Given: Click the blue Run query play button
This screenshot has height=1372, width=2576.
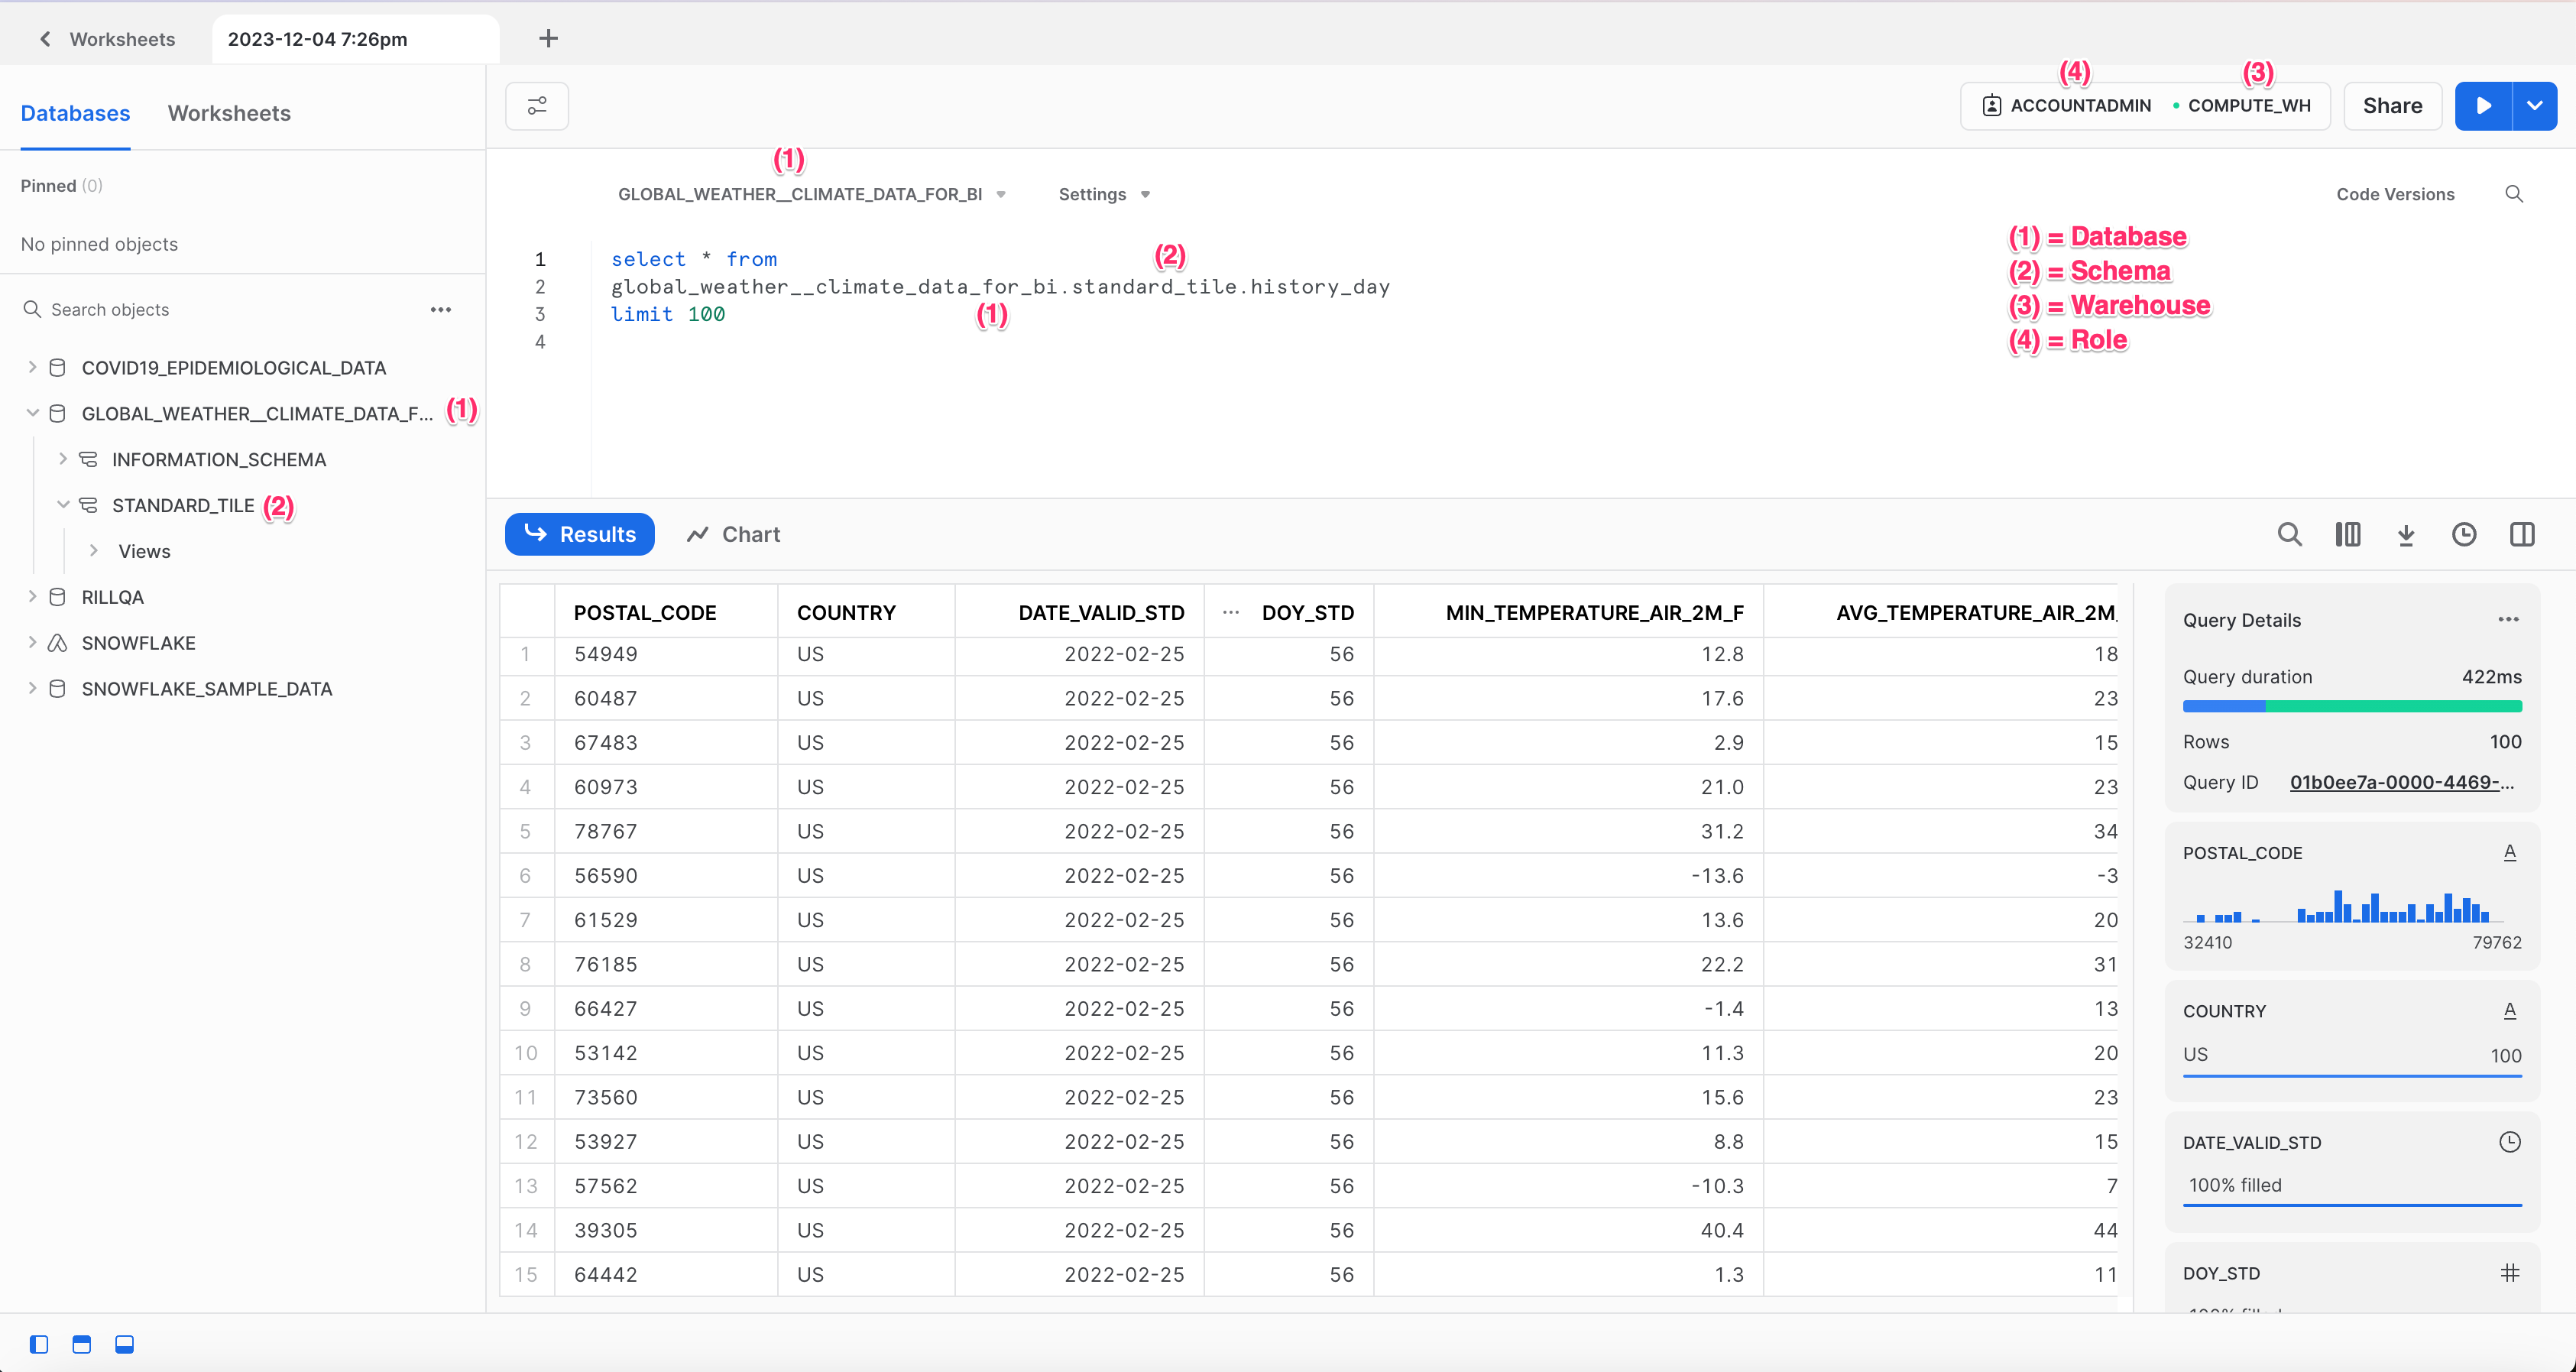Looking at the screenshot, I should coord(2483,106).
